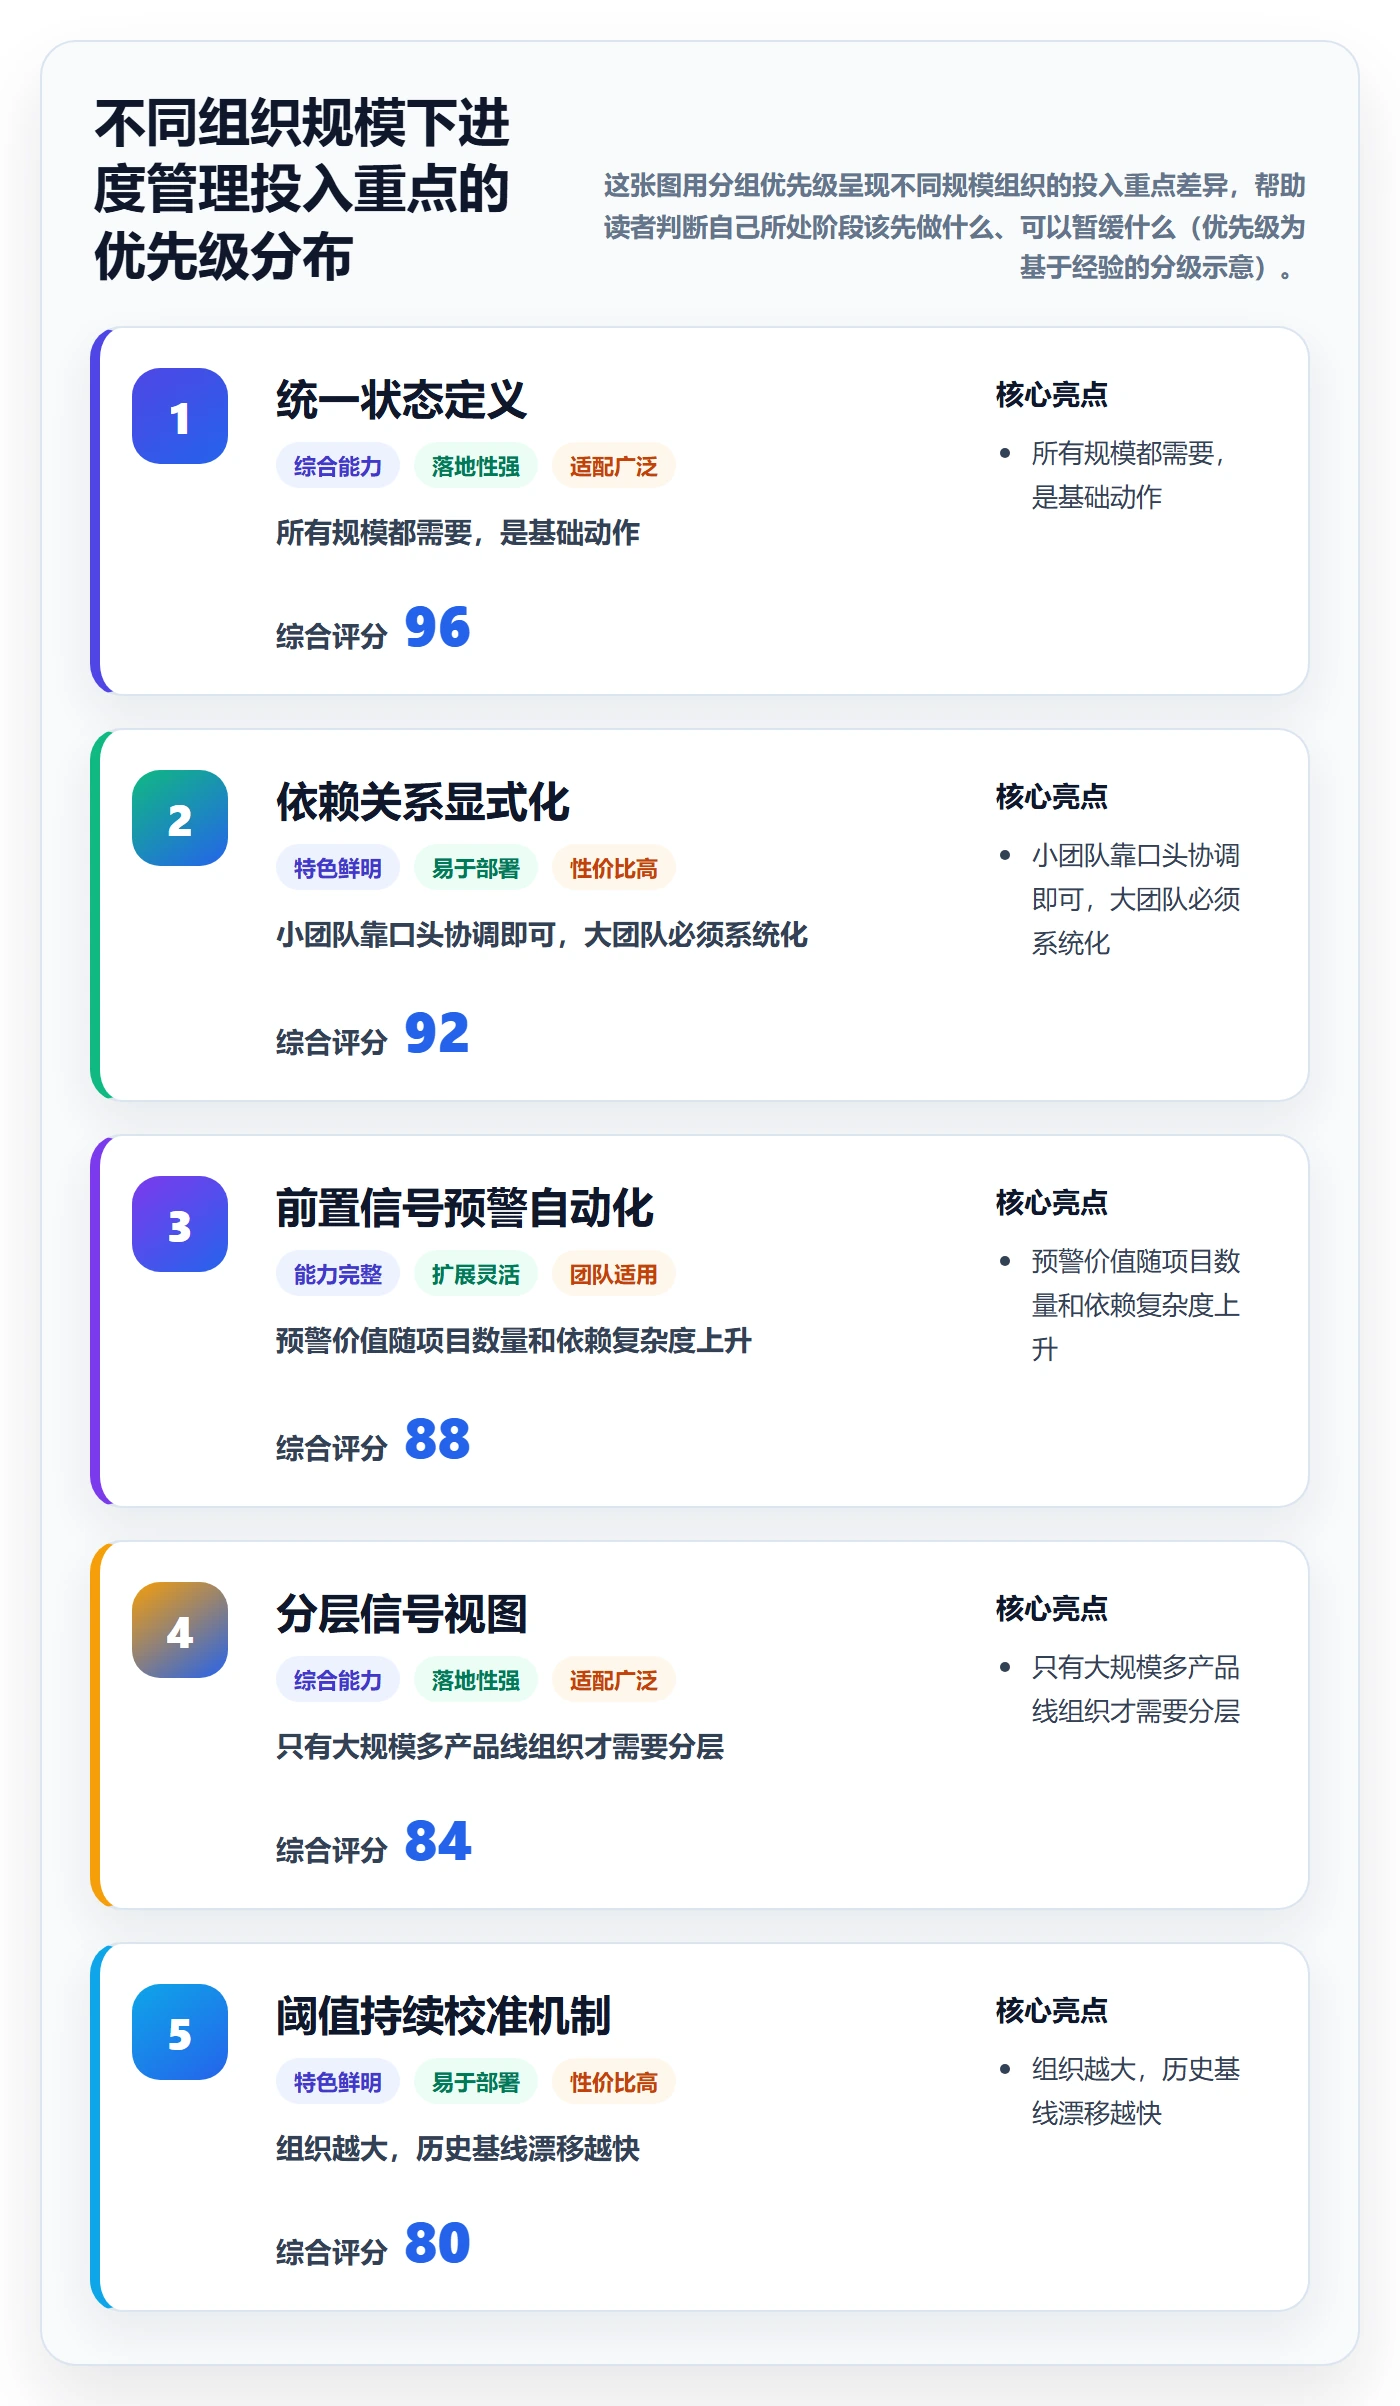
Task: Click the score value 80
Action: (x=437, y=2244)
